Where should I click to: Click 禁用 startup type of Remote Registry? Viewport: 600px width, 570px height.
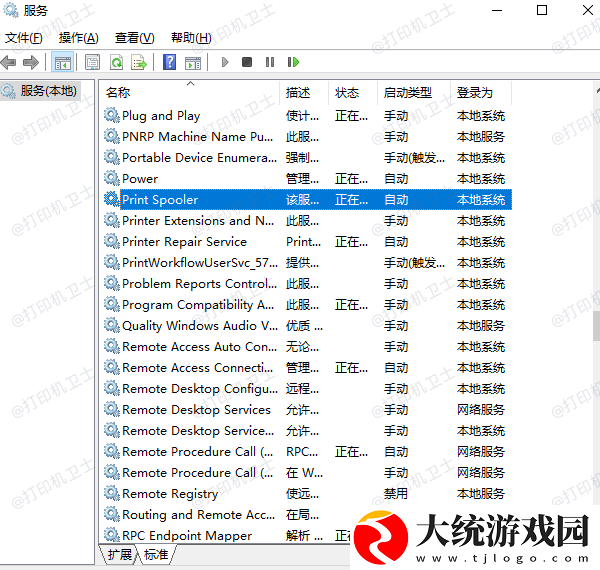(x=396, y=493)
